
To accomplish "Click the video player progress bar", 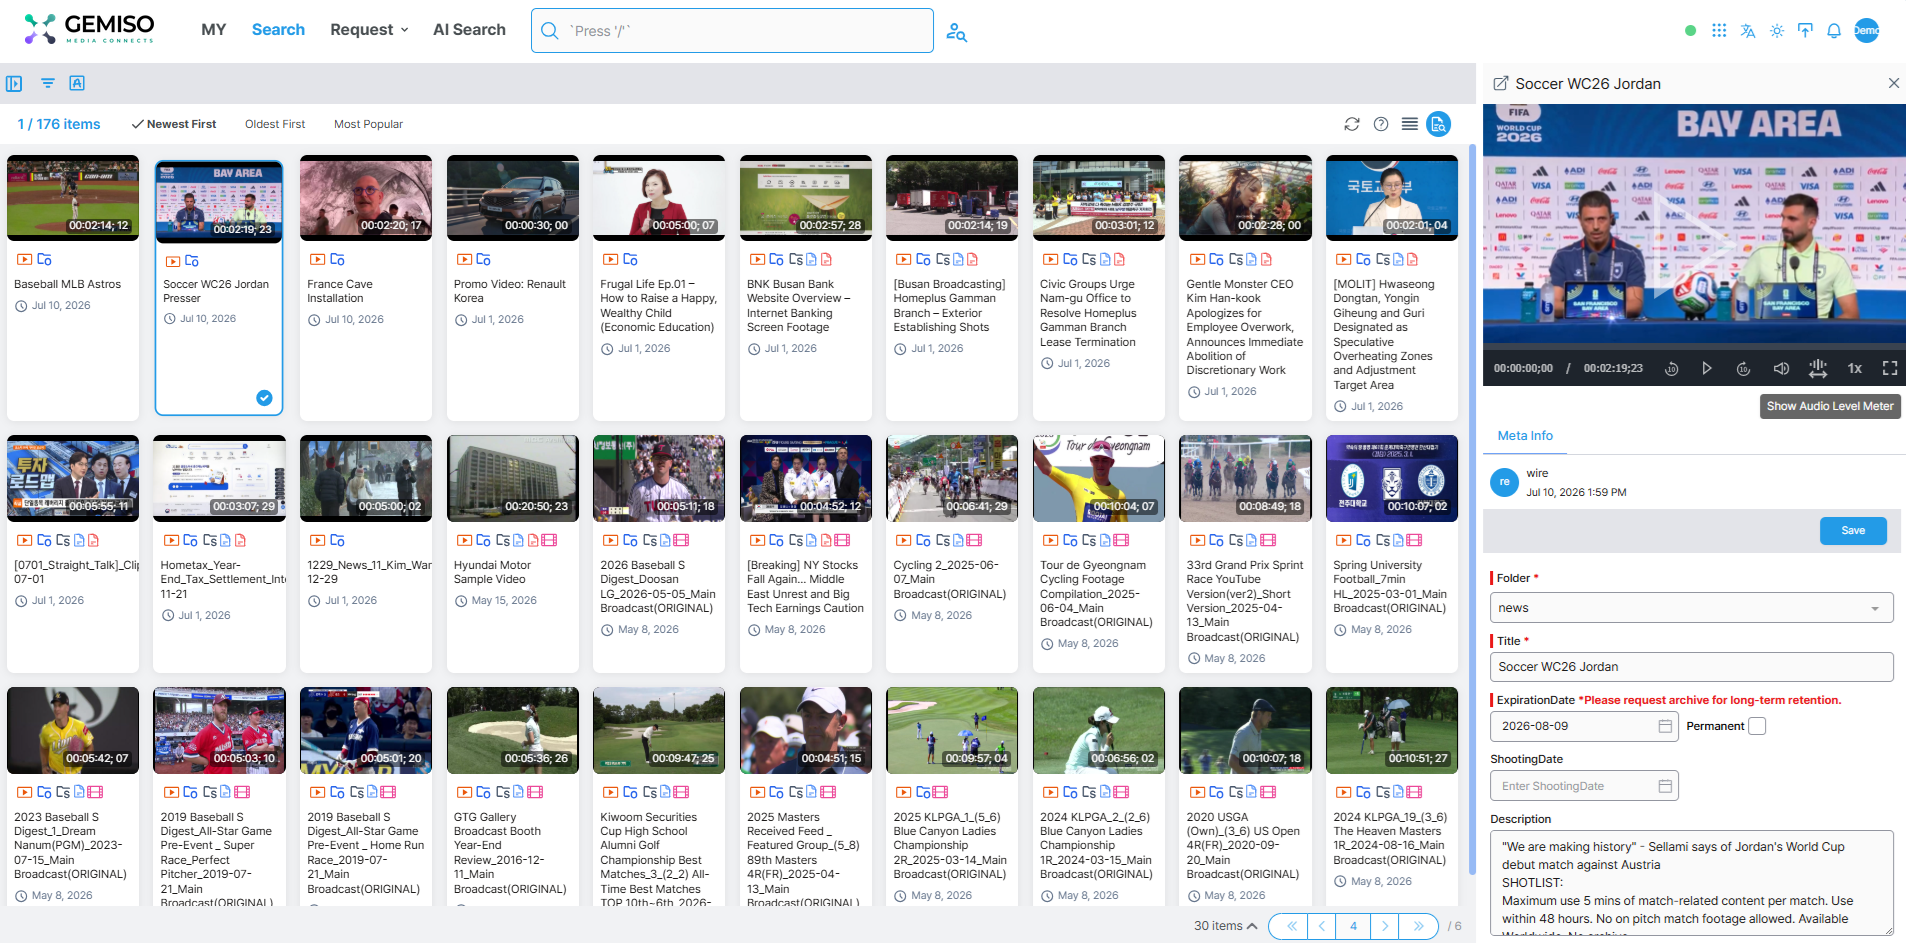I will tap(1694, 347).
